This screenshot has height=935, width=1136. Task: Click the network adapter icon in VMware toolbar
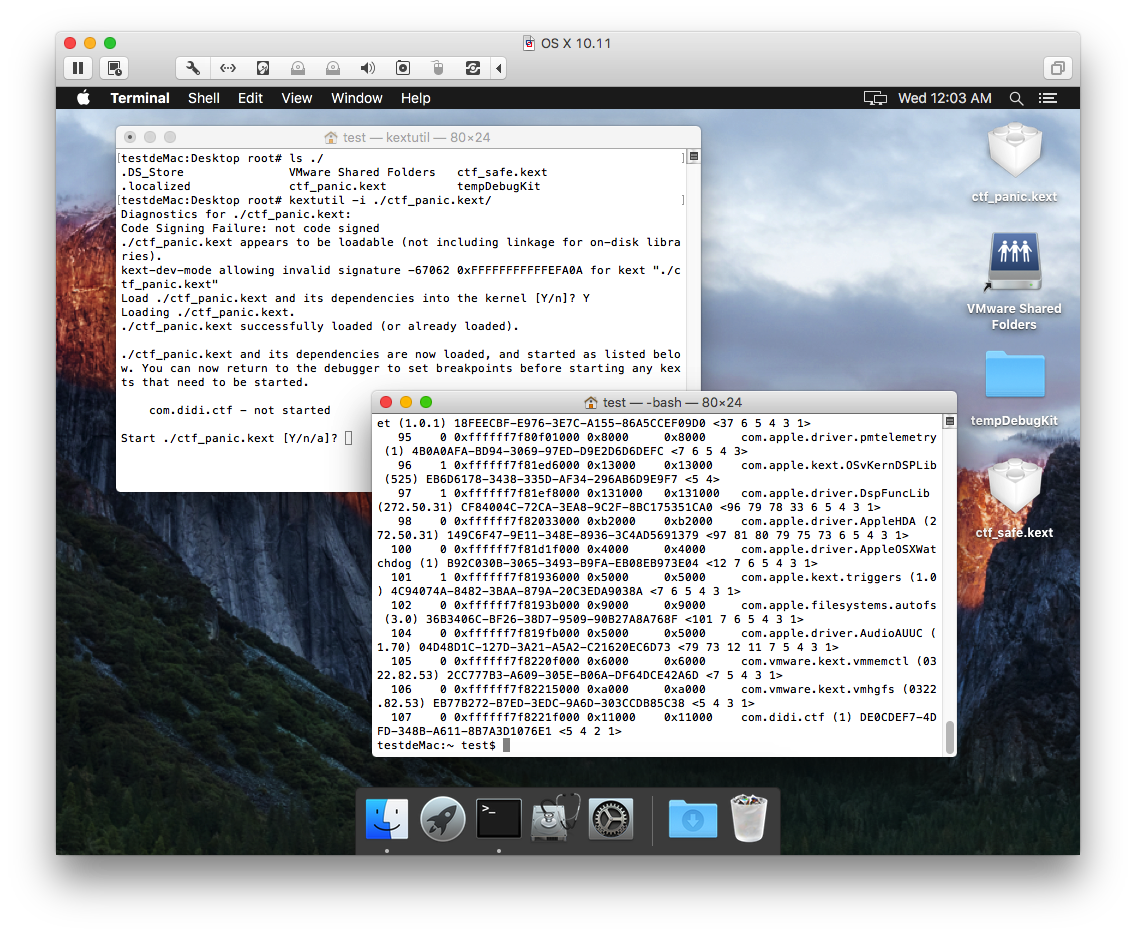(228, 67)
